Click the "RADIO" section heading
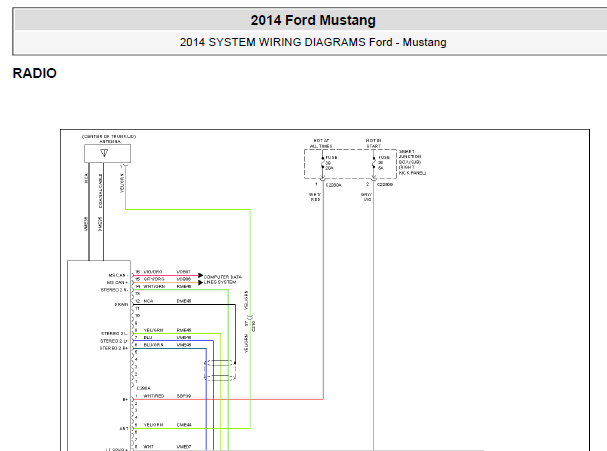Viewport: 607px width, 451px height. [x=34, y=73]
